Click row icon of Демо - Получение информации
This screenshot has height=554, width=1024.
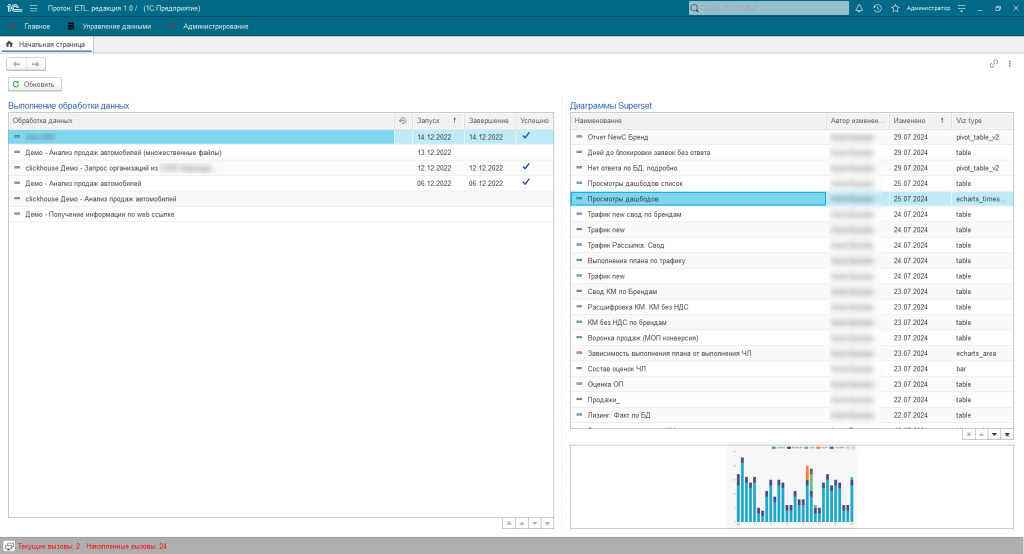point(17,214)
